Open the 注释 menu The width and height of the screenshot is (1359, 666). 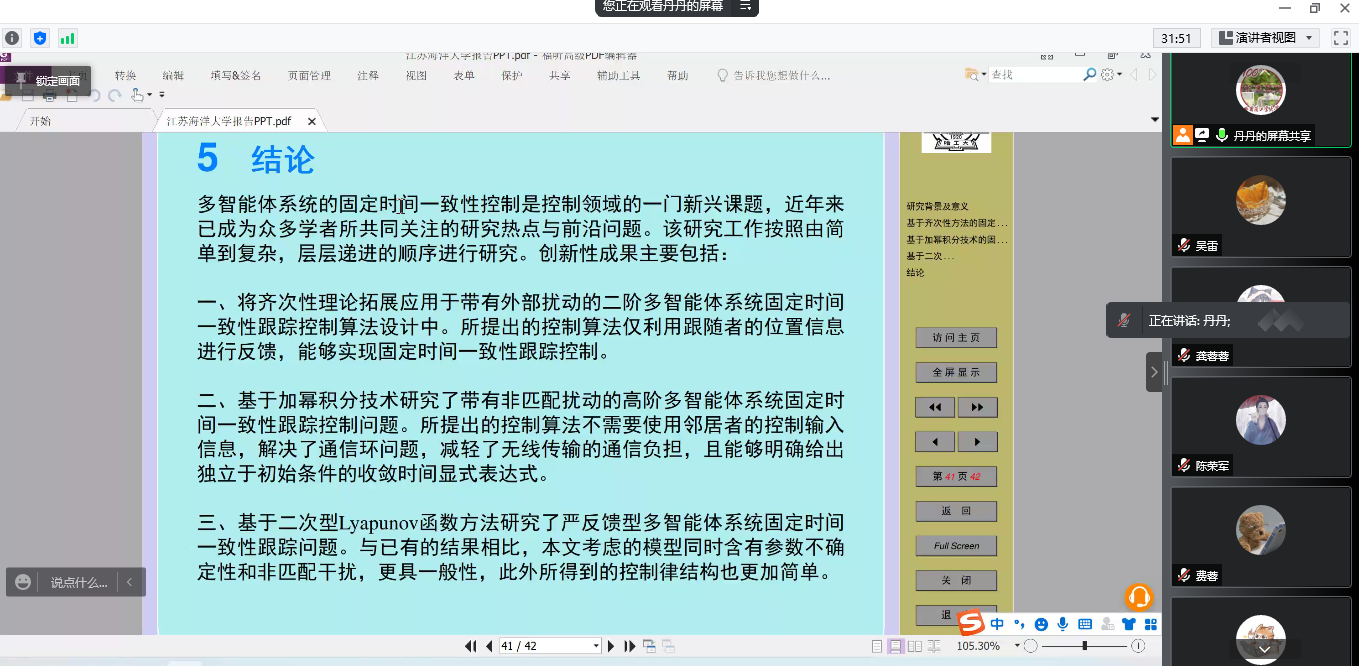368,76
